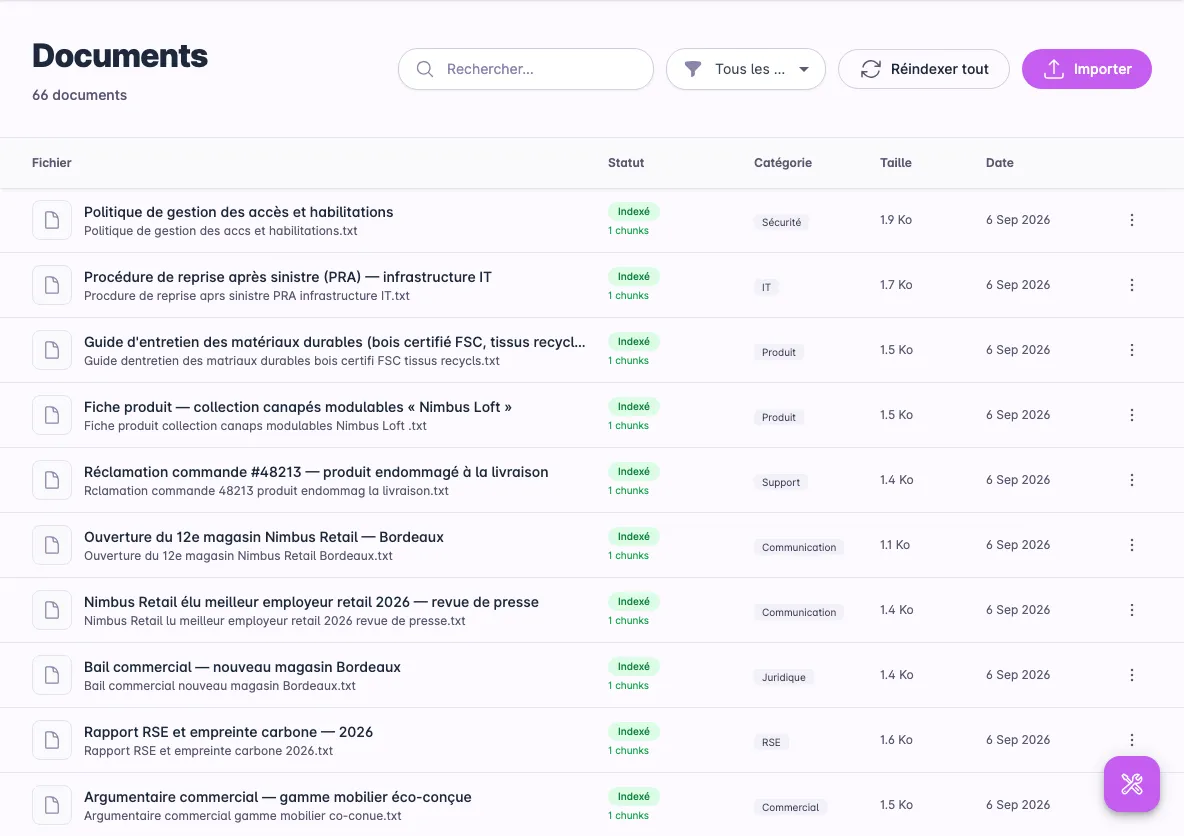
Task: Open document Bail commercial — nouveau magasin Bordeaux
Action: coord(242,667)
